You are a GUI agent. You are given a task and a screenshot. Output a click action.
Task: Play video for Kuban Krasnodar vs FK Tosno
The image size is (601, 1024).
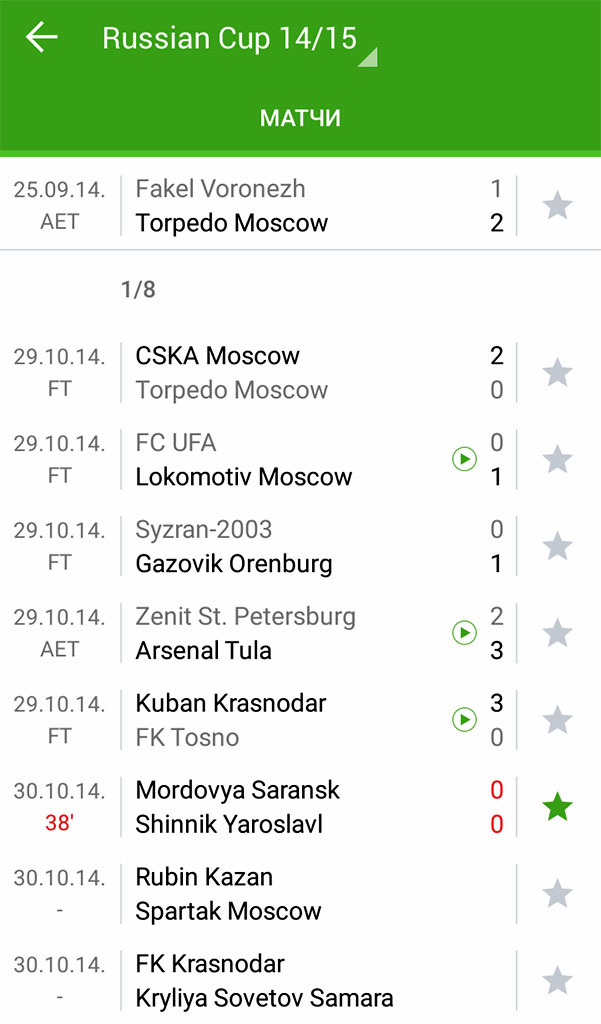click(464, 720)
